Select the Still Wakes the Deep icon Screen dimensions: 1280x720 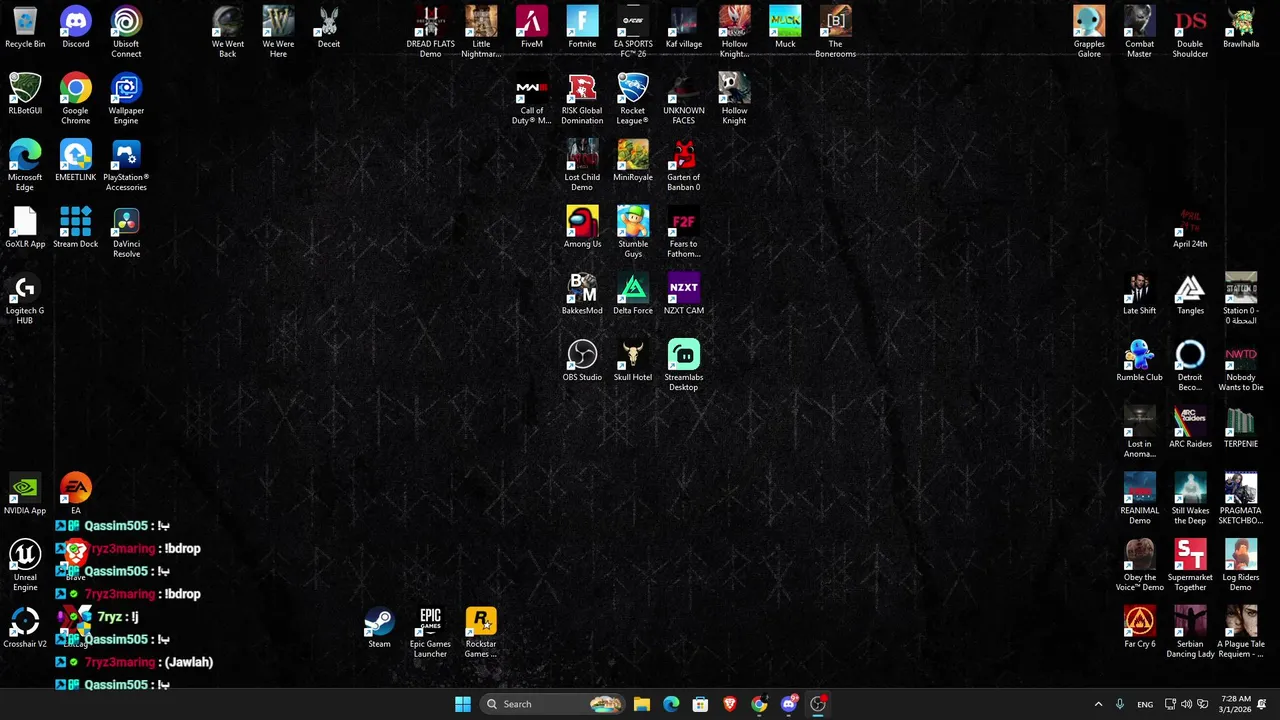coord(1190,499)
